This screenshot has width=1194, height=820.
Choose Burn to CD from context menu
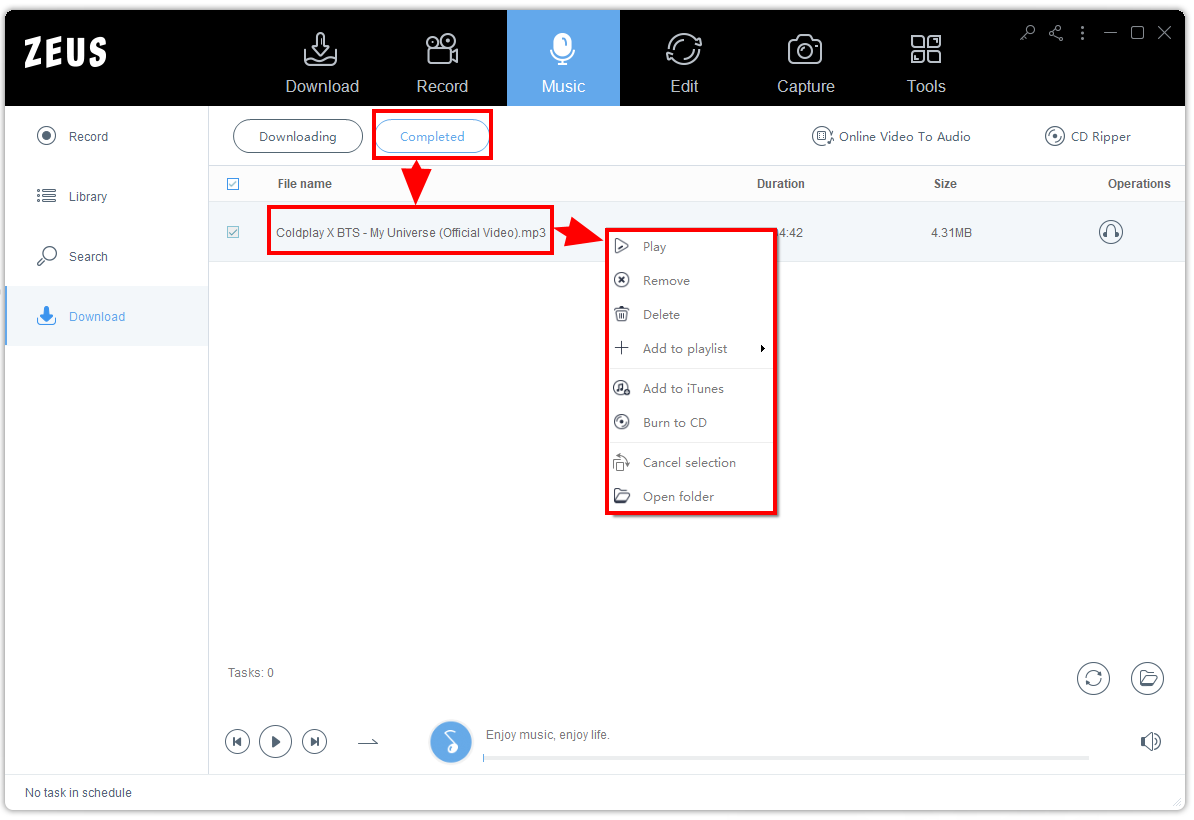click(691, 423)
